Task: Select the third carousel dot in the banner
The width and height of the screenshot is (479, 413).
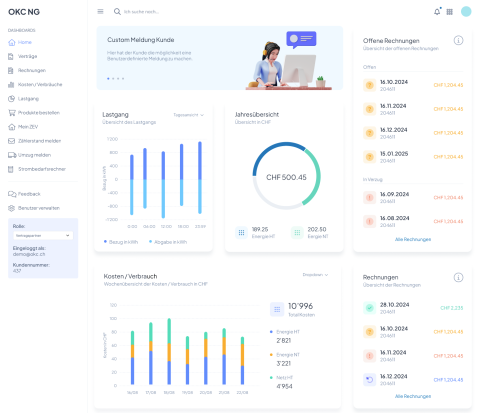Action: pyautogui.click(x=118, y=79)
